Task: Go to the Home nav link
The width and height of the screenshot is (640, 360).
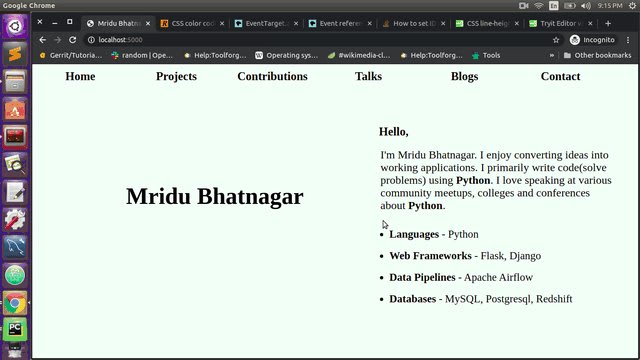Action: 80,76
